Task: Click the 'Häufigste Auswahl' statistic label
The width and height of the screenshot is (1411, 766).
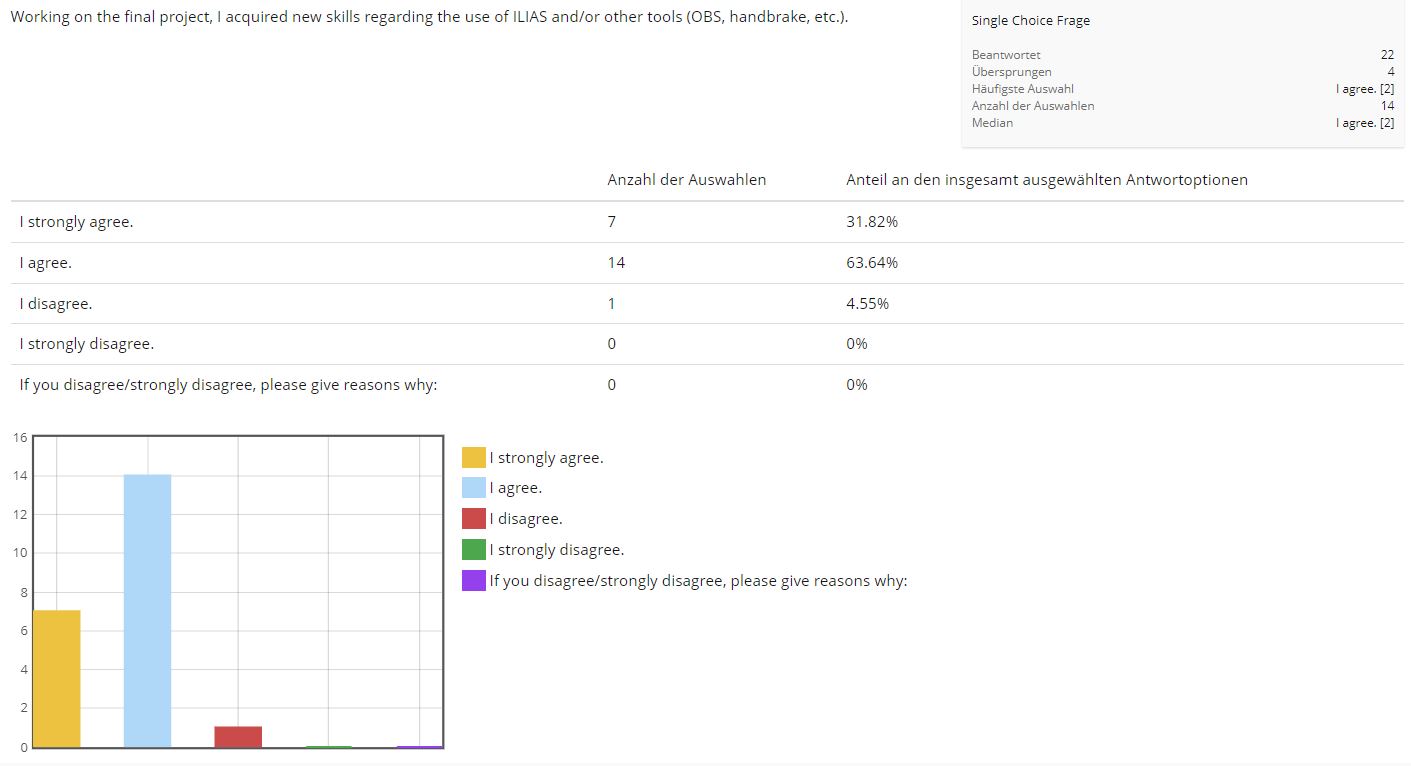Action: 1022,89
